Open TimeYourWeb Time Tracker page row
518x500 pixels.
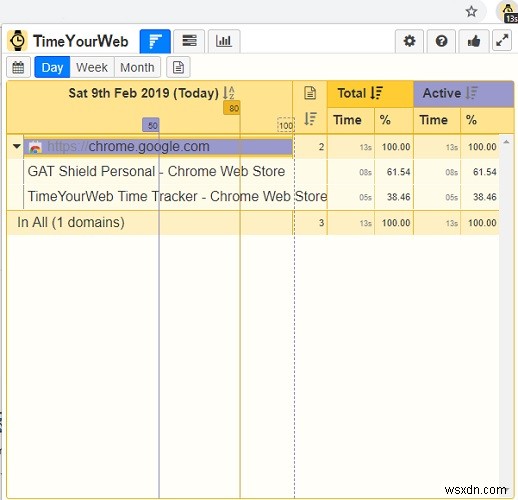(177, 196)
